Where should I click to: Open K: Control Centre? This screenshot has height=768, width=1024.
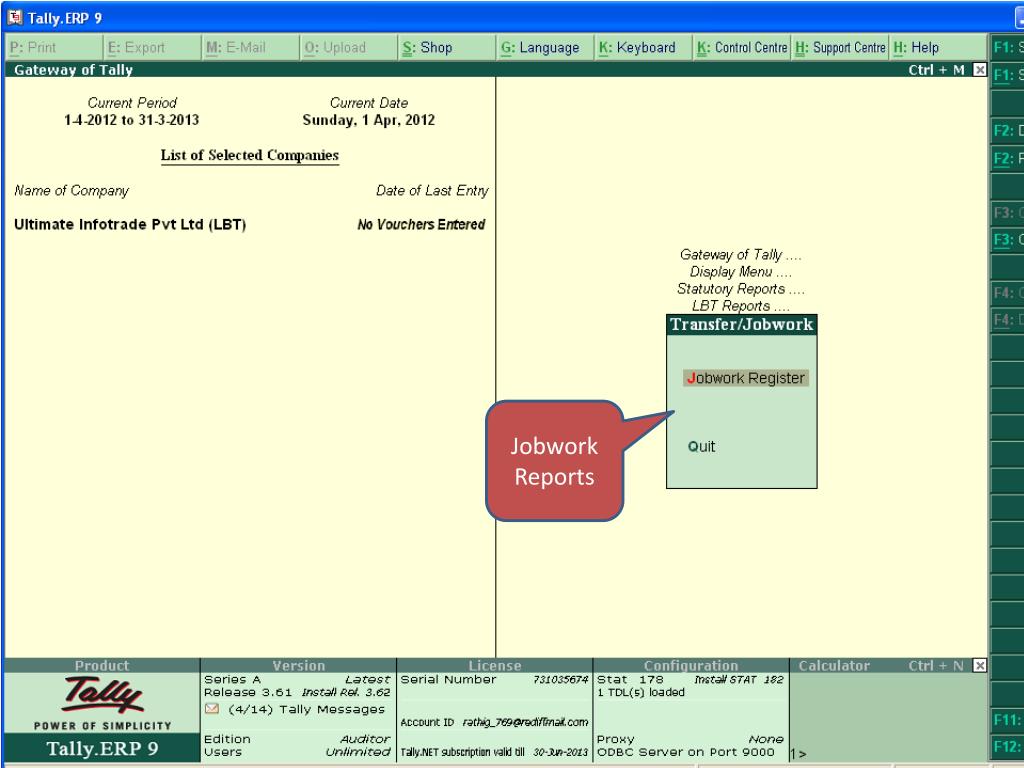pyautogui.click(x=742, y=48)
